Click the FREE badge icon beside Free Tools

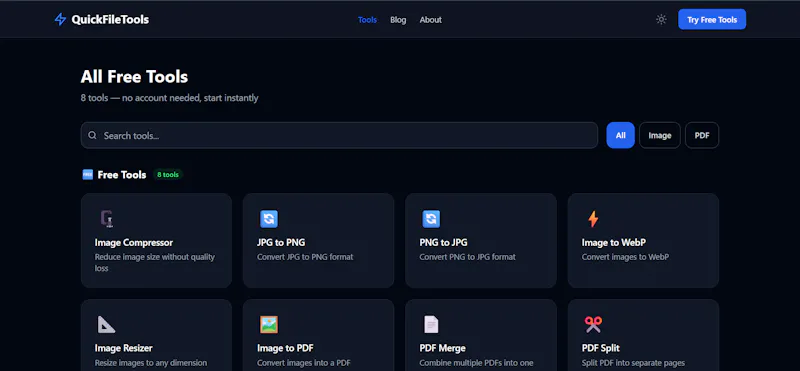point(88,175)
